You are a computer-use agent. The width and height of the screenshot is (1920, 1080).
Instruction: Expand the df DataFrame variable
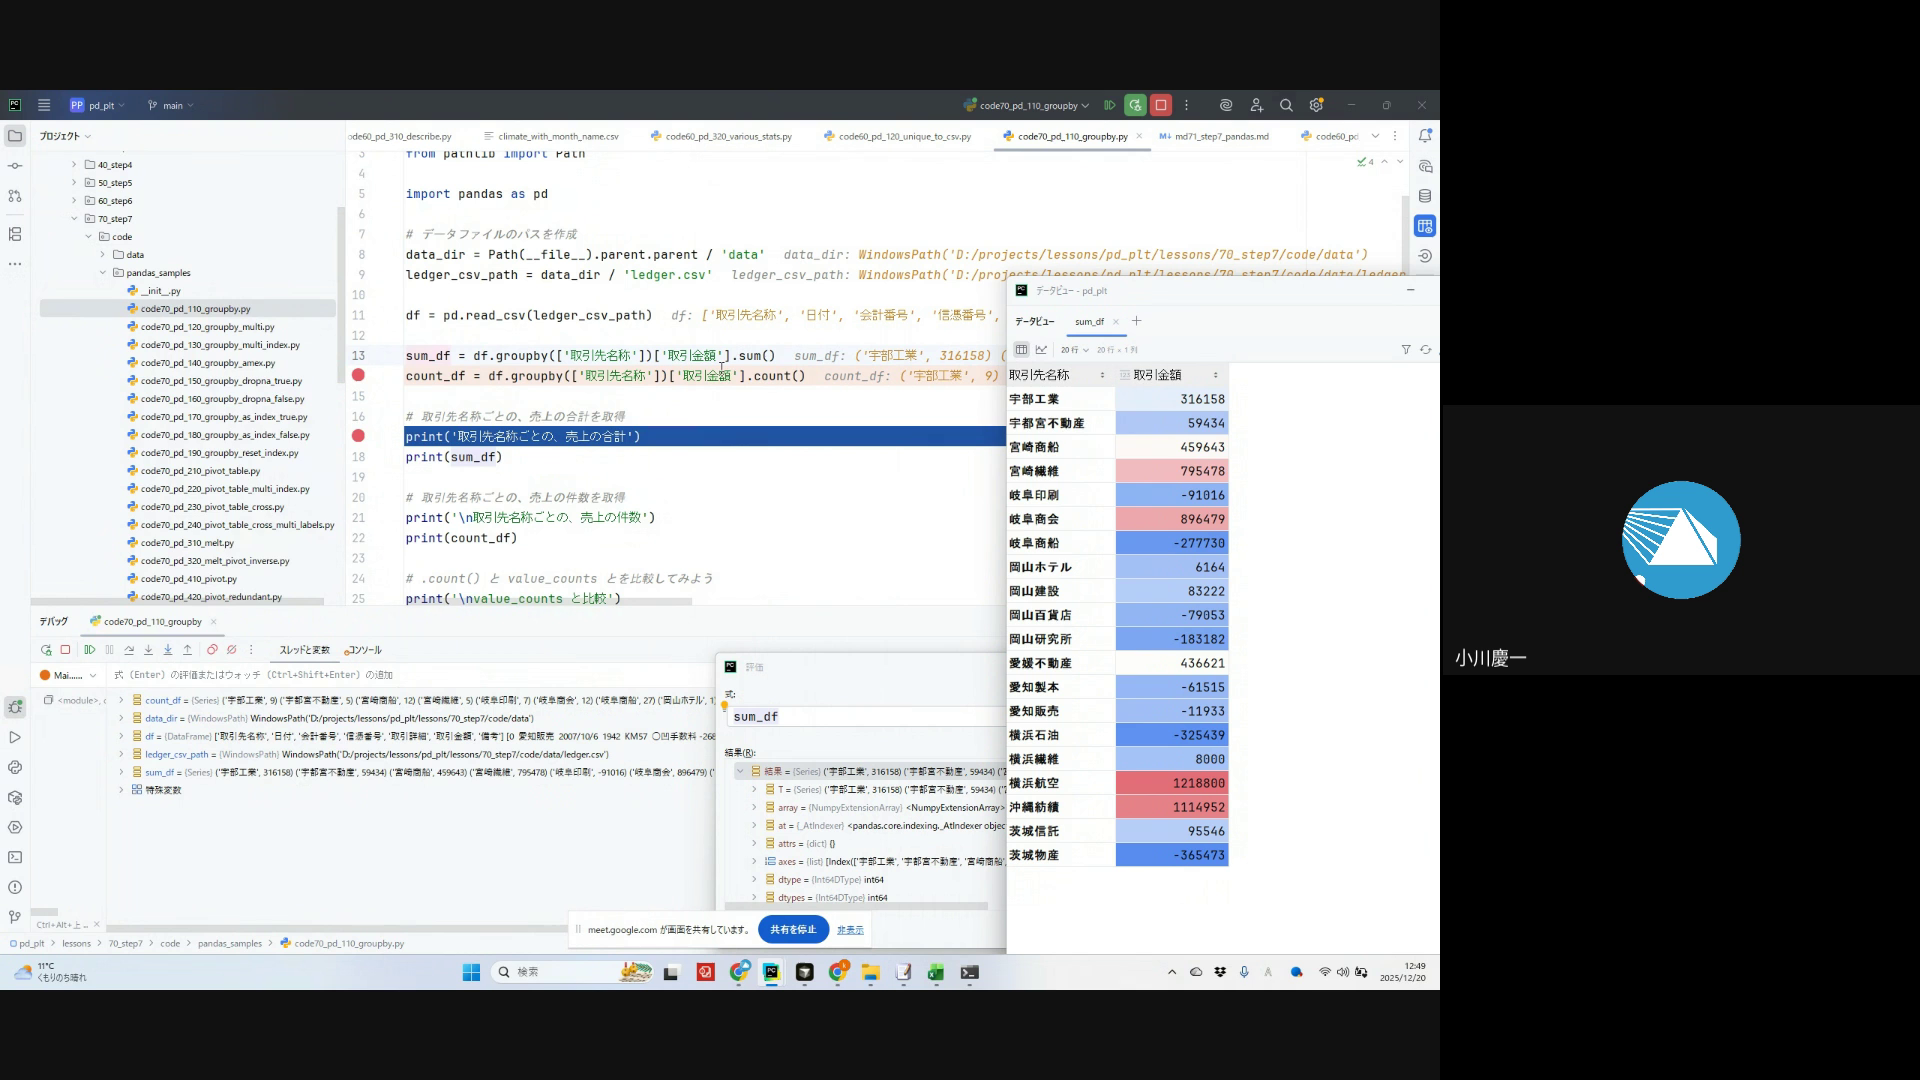coord(122,737)
